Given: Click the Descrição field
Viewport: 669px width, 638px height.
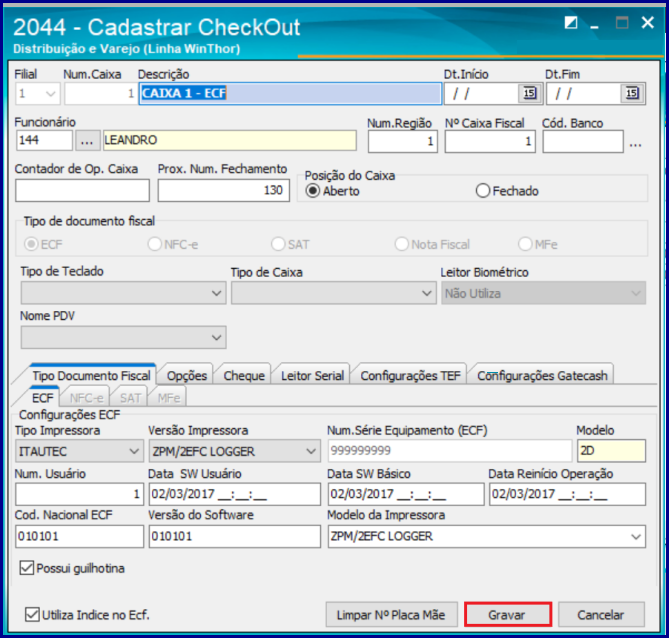Looking at the screenshot, I should tap(290, 93).
